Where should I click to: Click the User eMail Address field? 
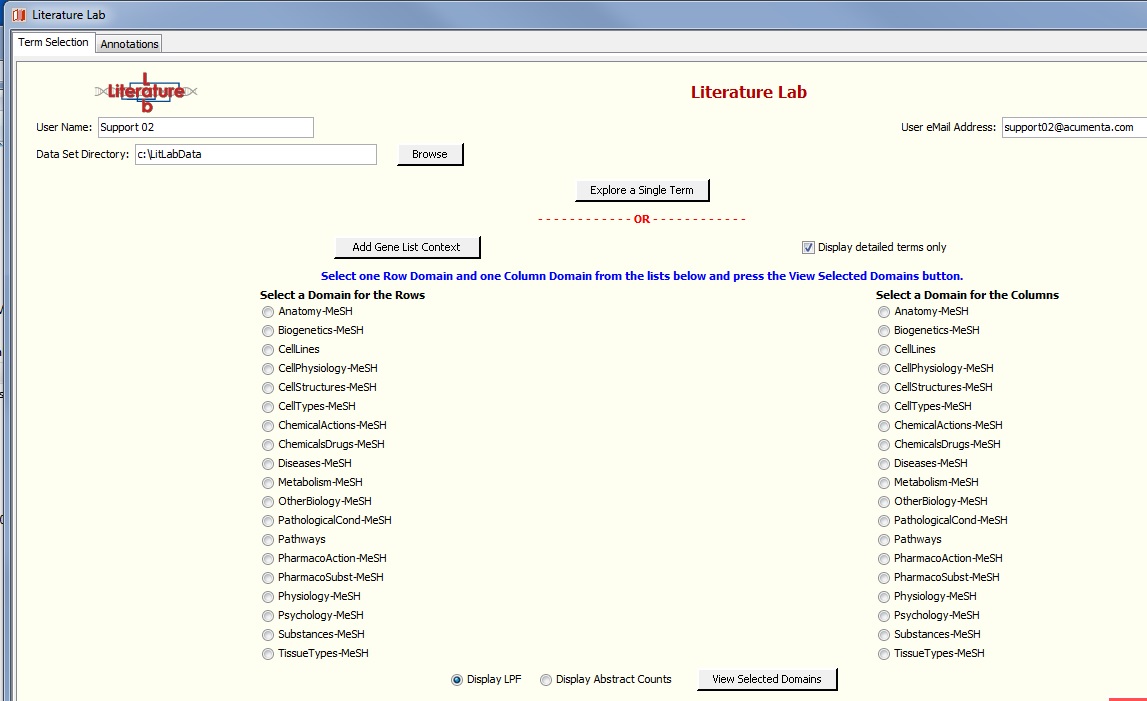(1074, 127)
